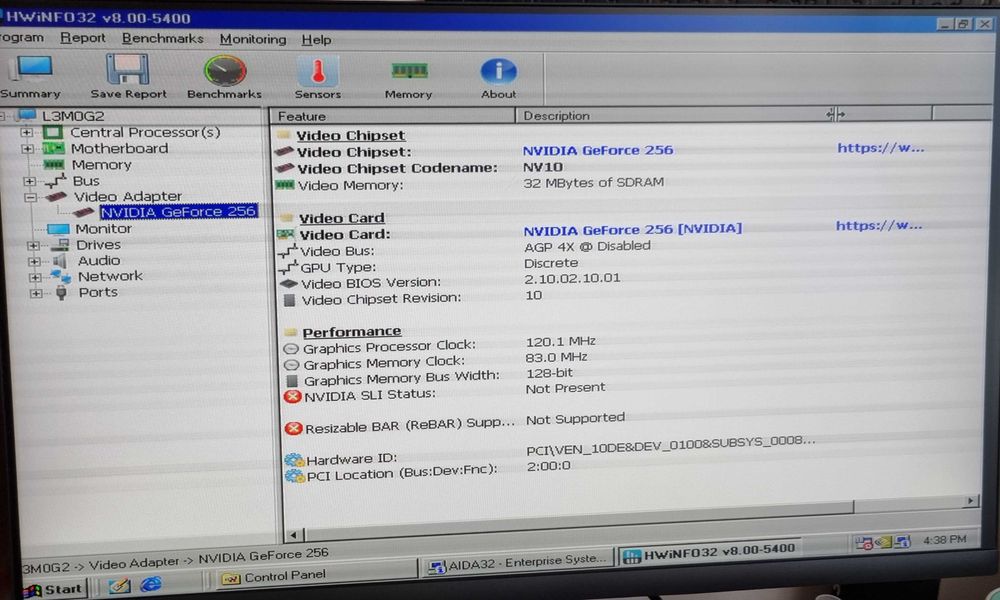Select Memory in the device tree
This screenshot has height=600, width=1000.
tap(101, 165)
